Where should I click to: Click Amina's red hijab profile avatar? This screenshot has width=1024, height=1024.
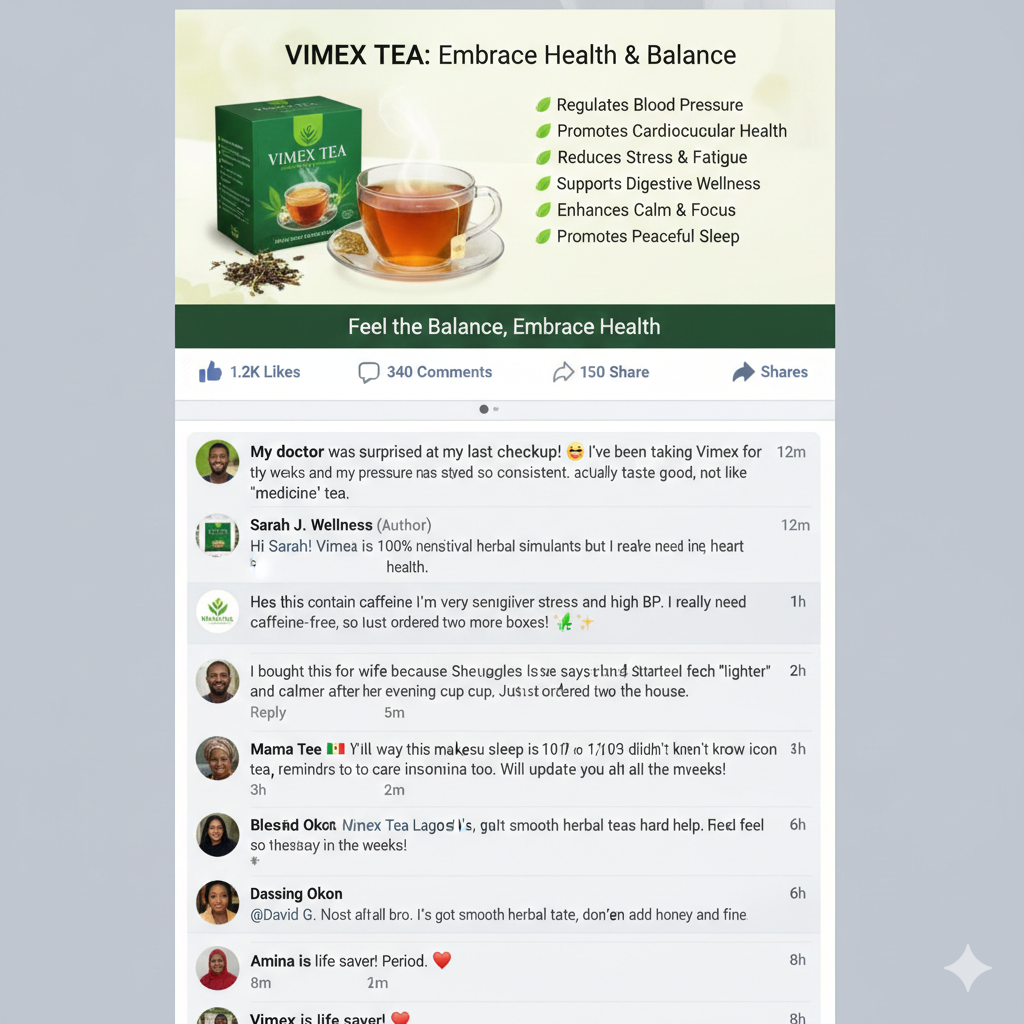[217, 968]
